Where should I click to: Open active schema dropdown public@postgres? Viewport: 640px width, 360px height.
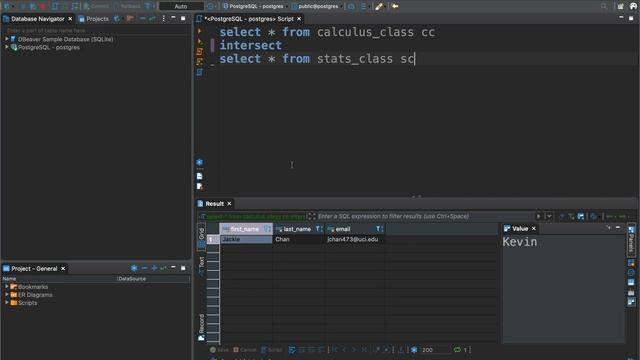[x=317, y=6]
